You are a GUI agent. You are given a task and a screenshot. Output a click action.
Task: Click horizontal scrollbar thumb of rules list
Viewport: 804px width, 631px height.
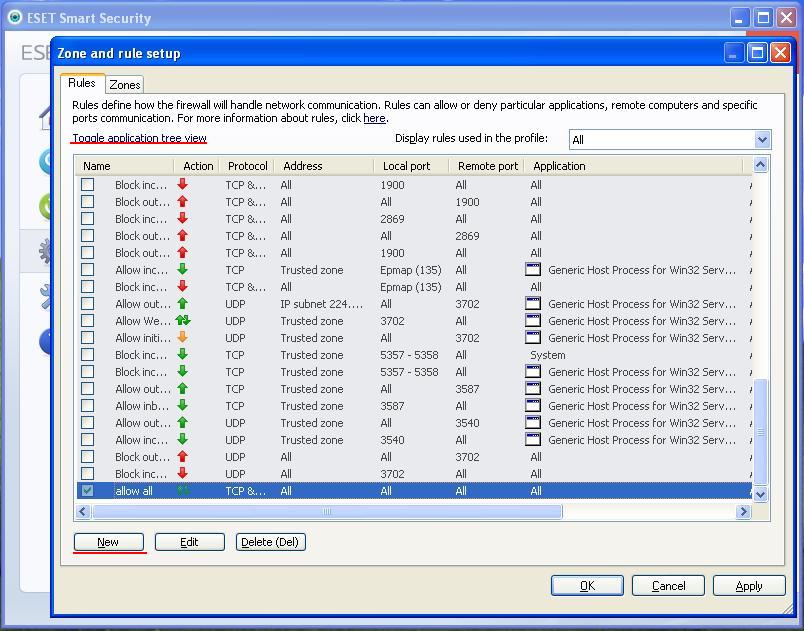coord(327,512)
